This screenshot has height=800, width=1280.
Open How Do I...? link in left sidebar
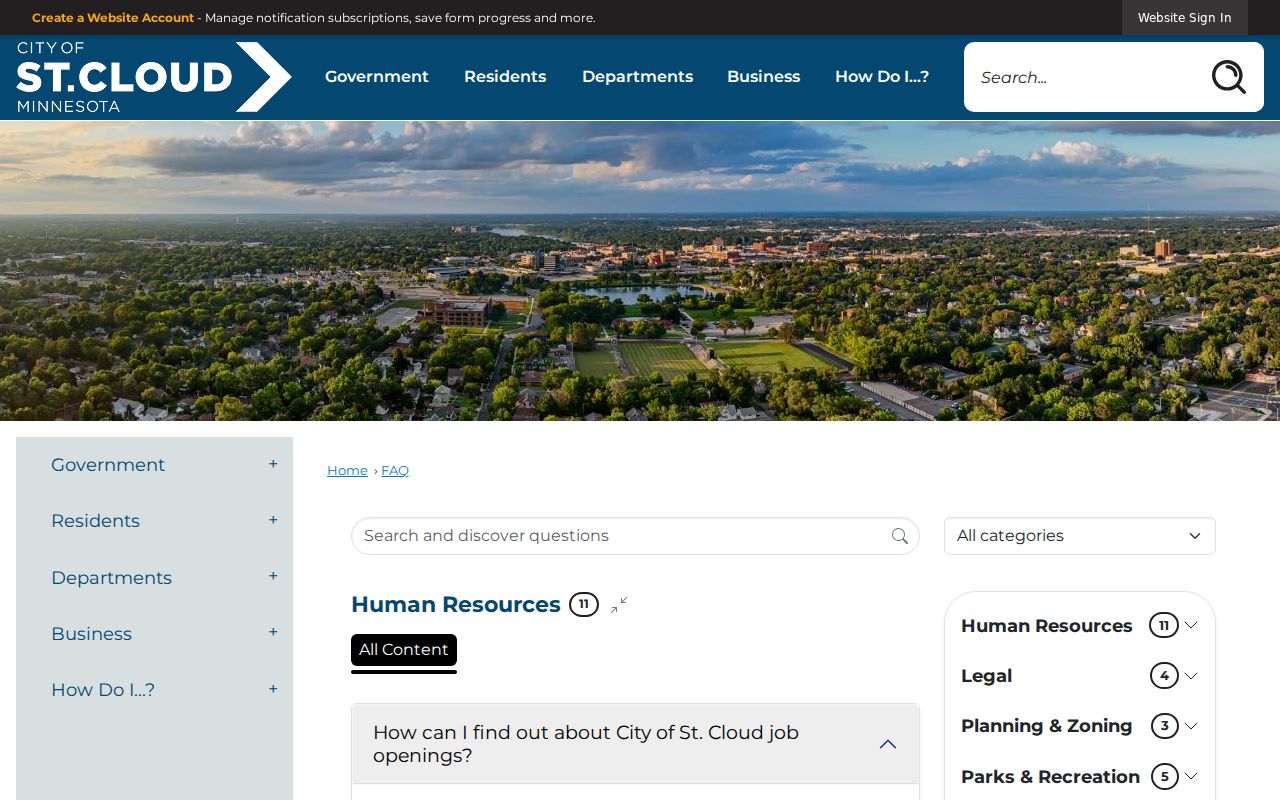[x=103, y=690]
